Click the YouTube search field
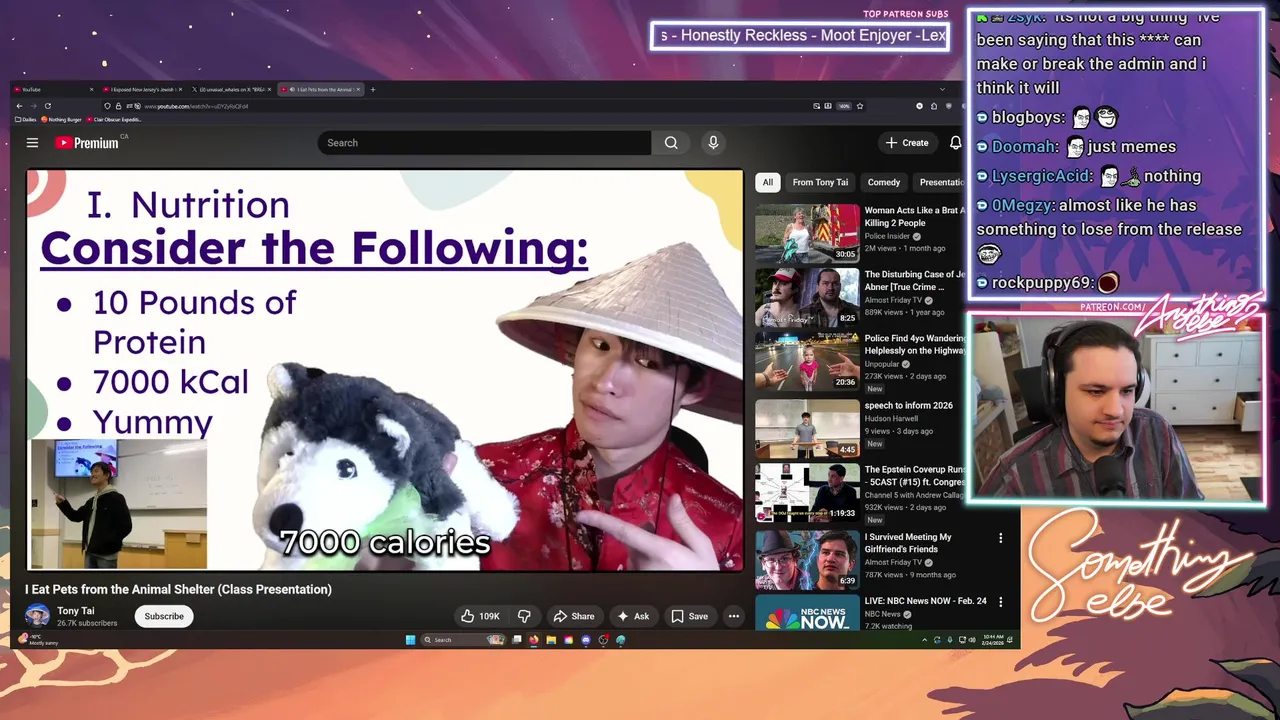Image resolution: width=1280 pixels, height=720 pixels. tap(484, 143)
